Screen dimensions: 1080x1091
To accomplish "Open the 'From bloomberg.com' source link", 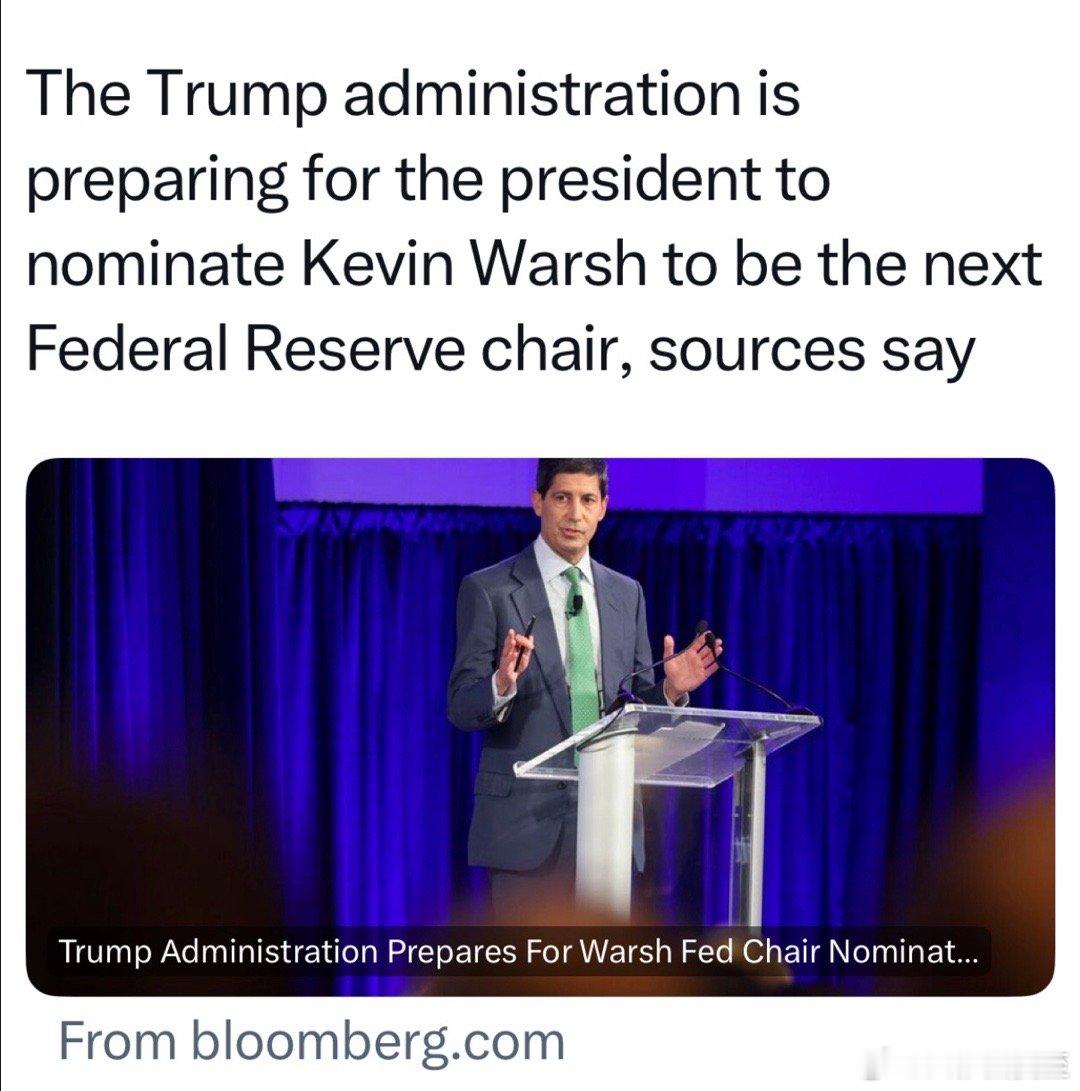I will 311,1041.
